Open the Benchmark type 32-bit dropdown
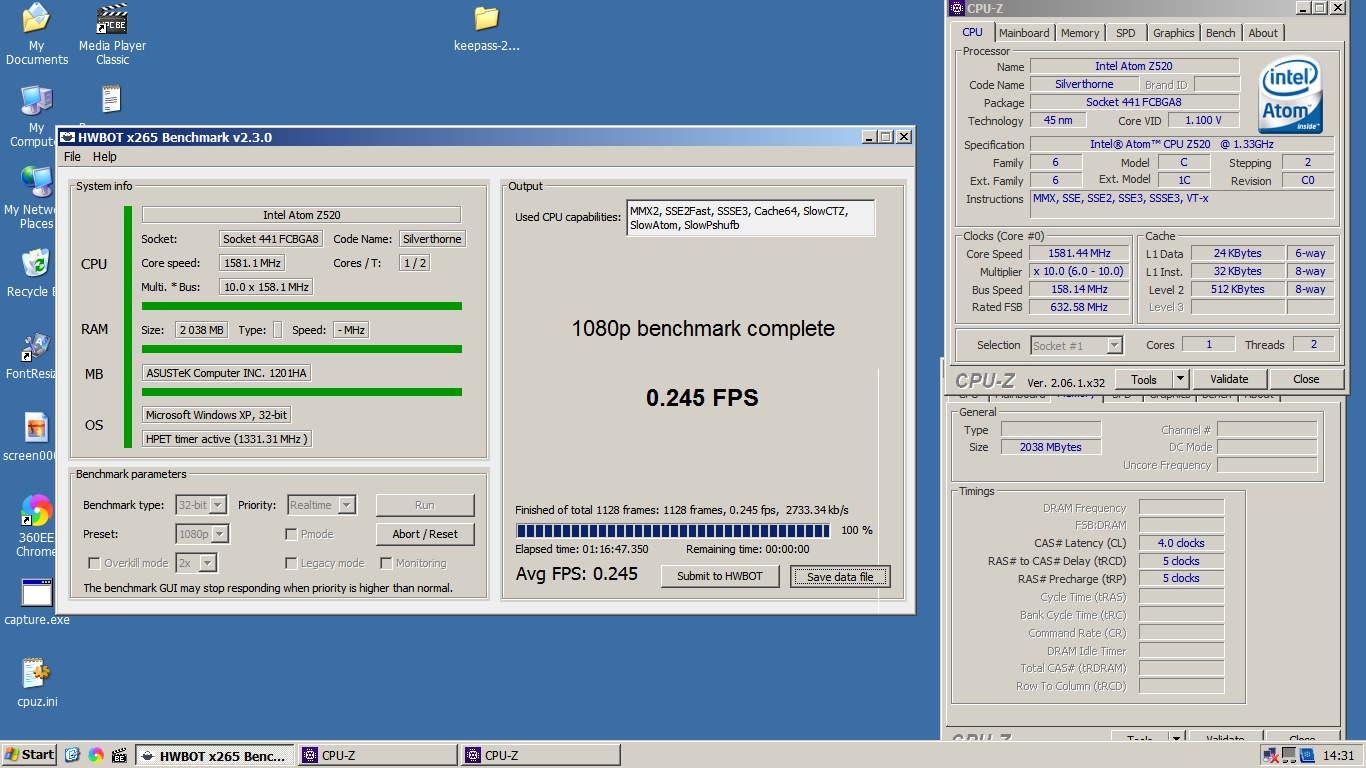 pos(201,505)
